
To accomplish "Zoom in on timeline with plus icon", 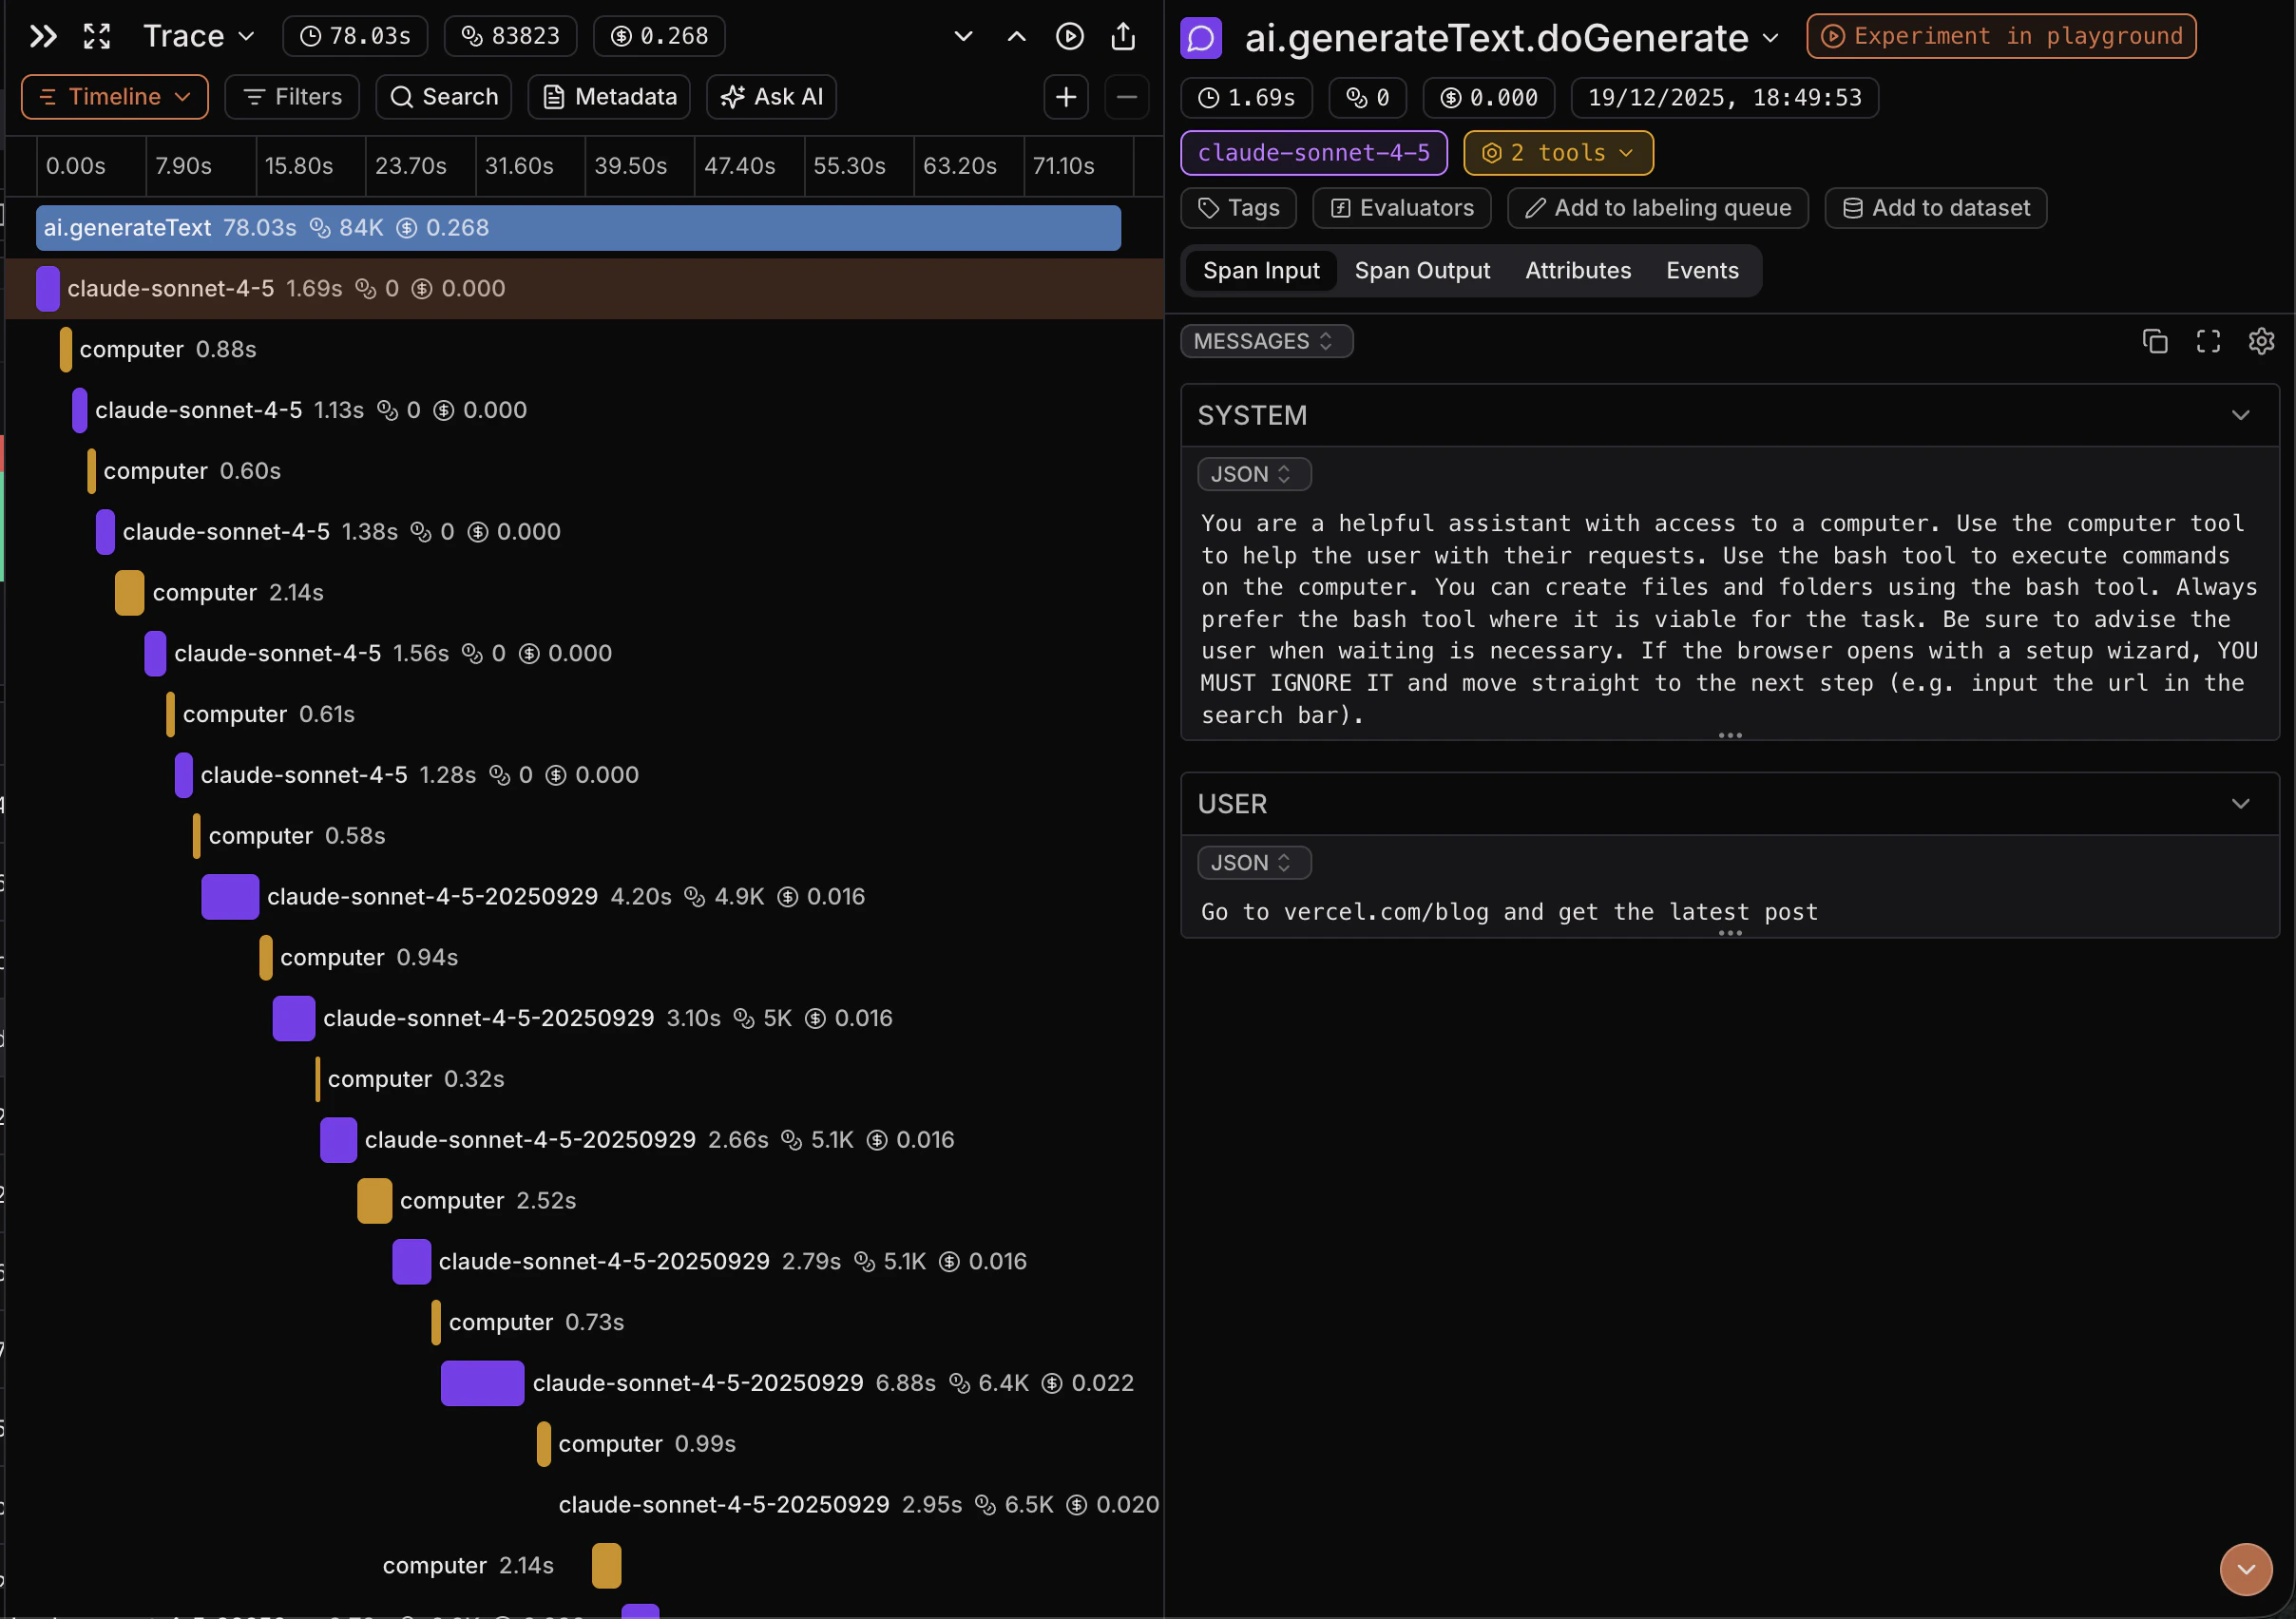I will point(1065,97).
